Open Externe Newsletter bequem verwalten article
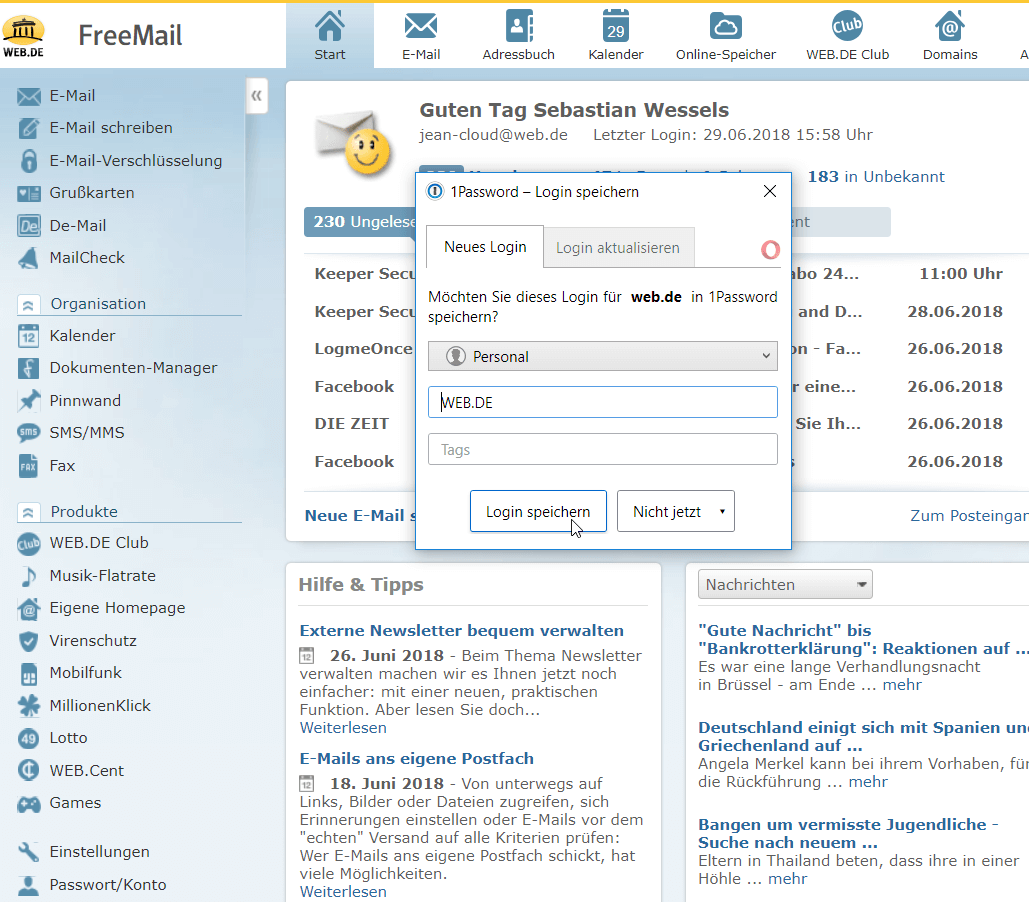 (461, 631)
